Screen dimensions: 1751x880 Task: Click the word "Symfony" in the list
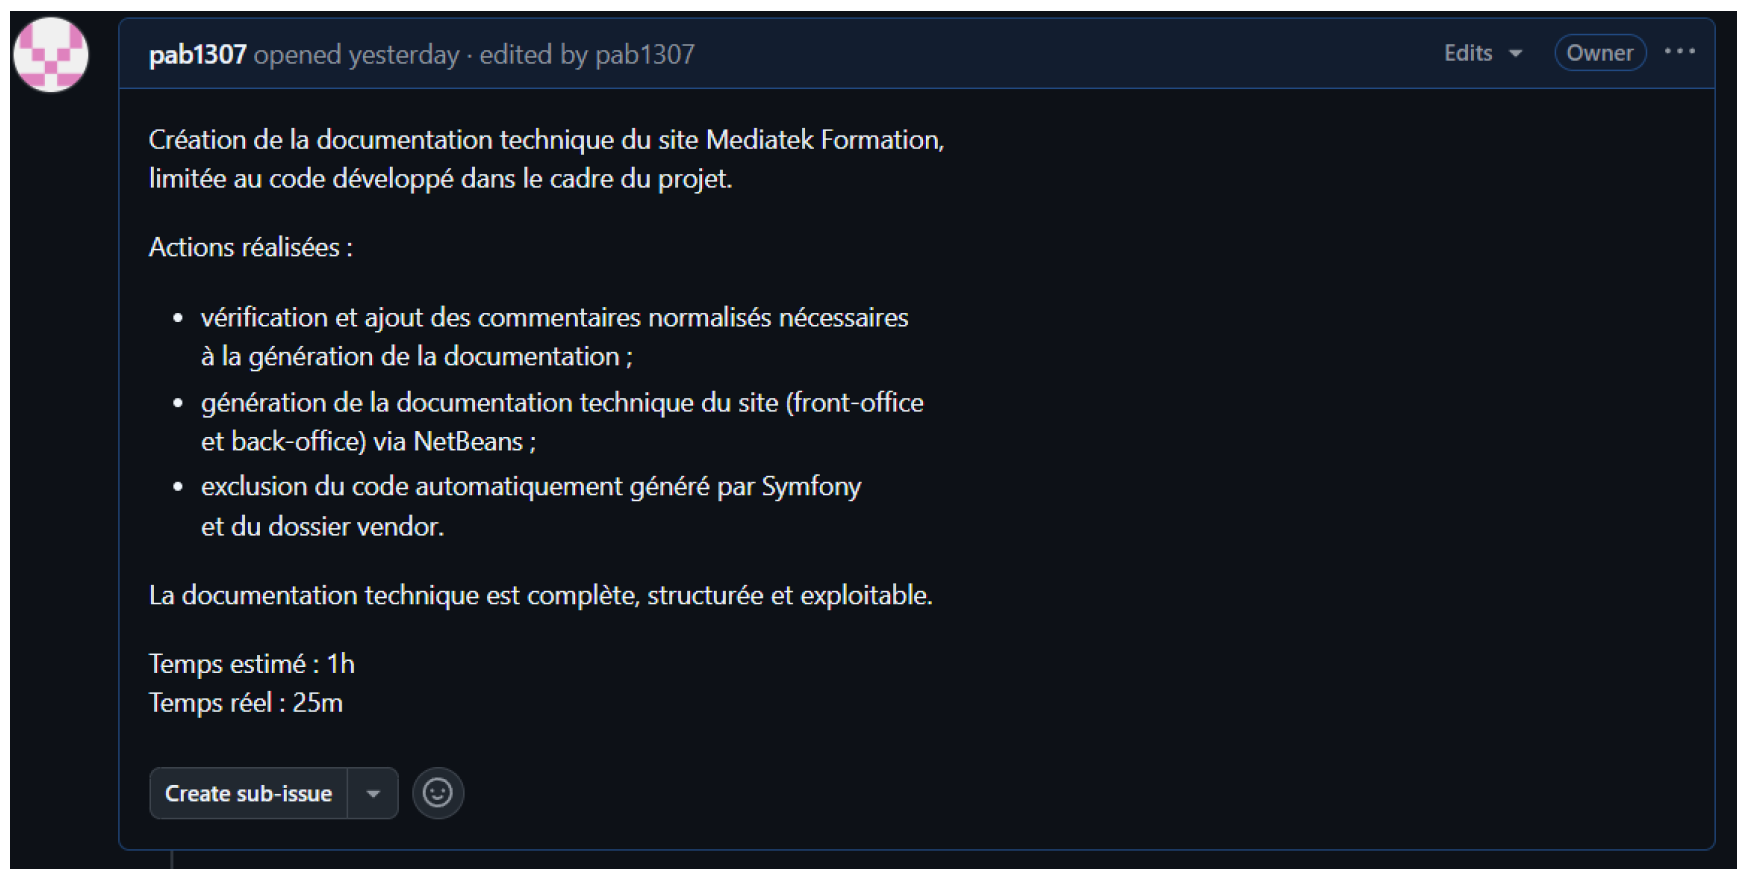click(x=811, y=487)
